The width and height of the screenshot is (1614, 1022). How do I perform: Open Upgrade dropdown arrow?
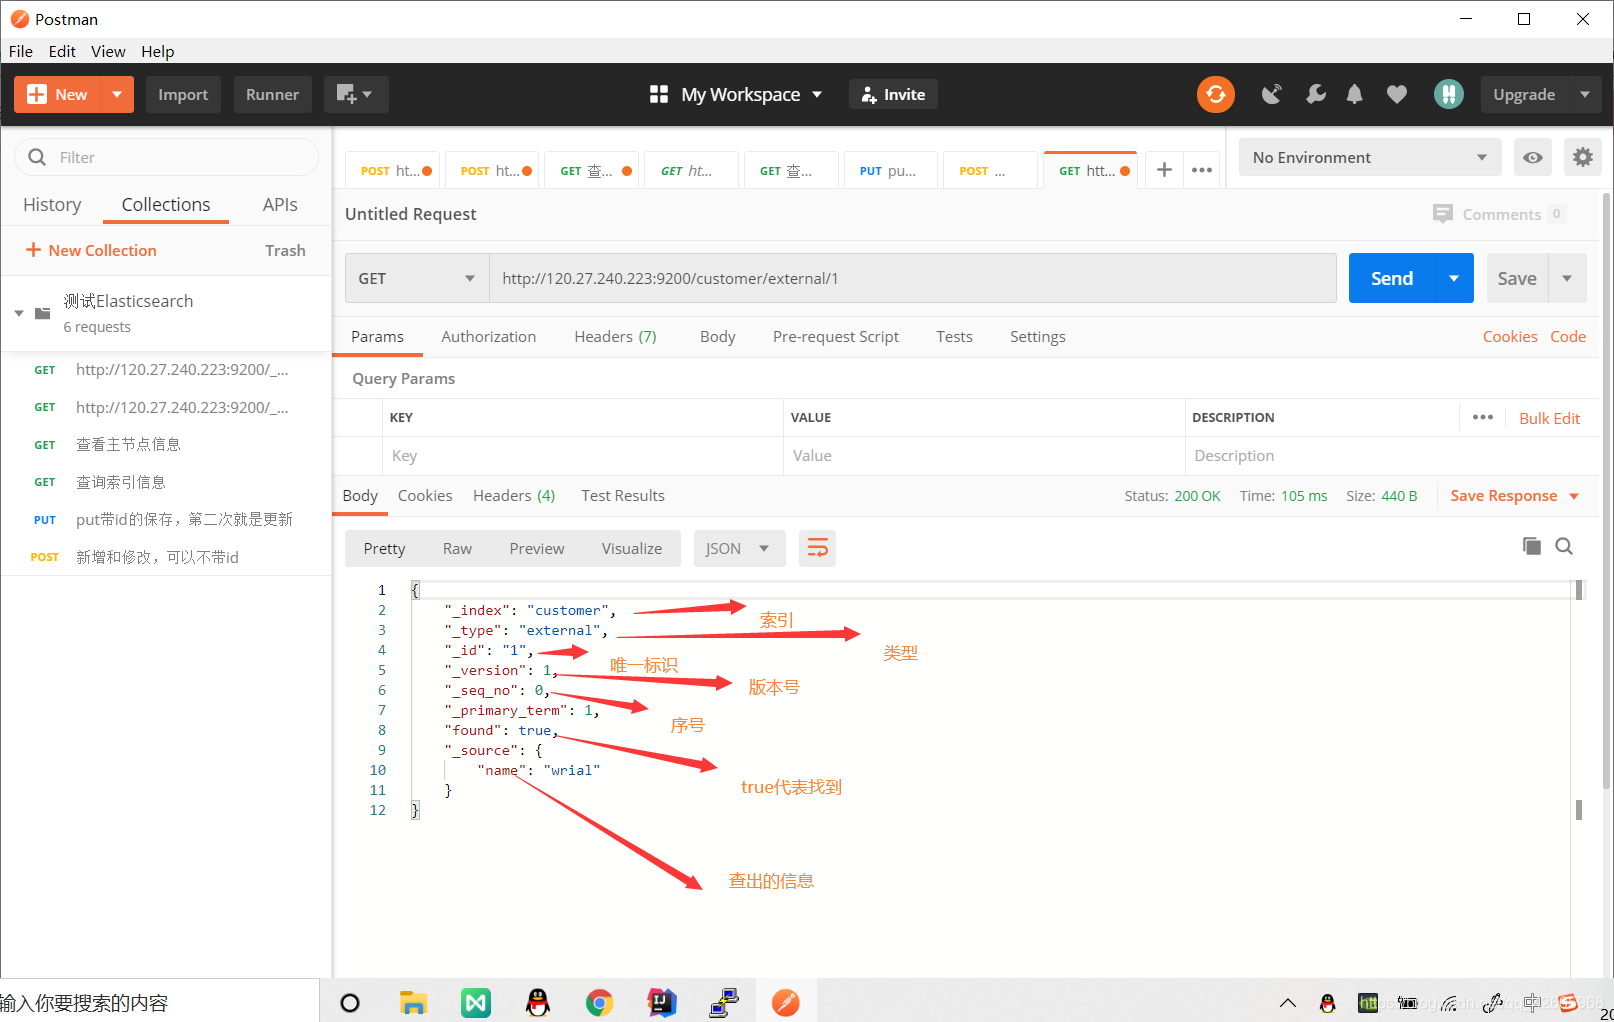[x=1585, y=94]
